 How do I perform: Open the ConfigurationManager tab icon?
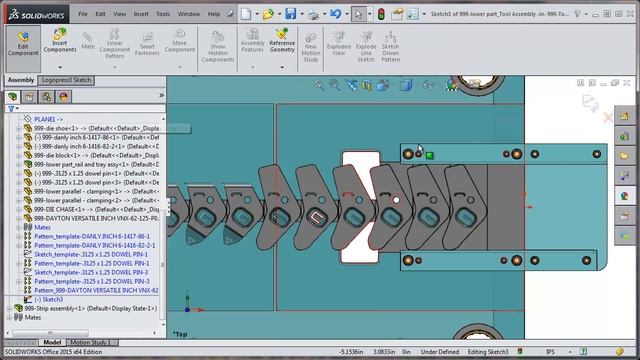(x=46, y=97)
